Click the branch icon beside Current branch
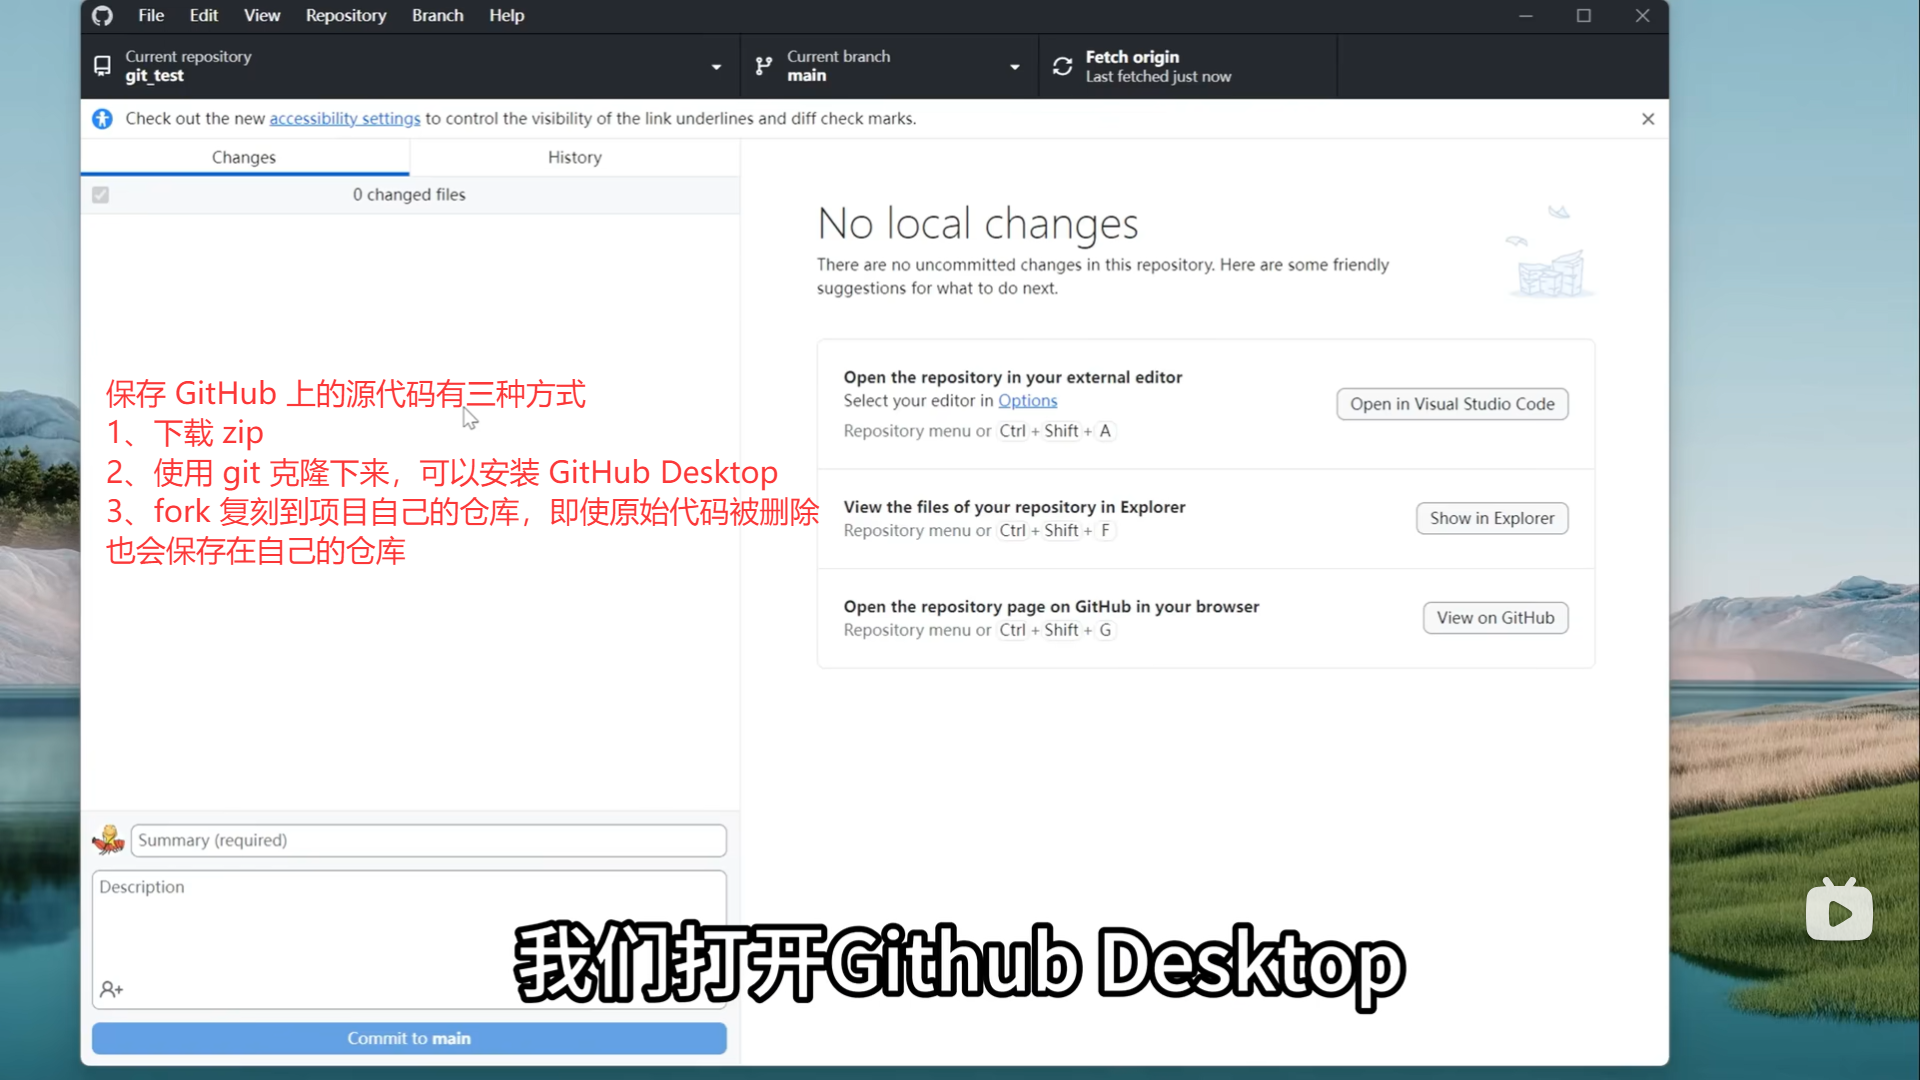The image size is (1920, 1080). [764, 66]
